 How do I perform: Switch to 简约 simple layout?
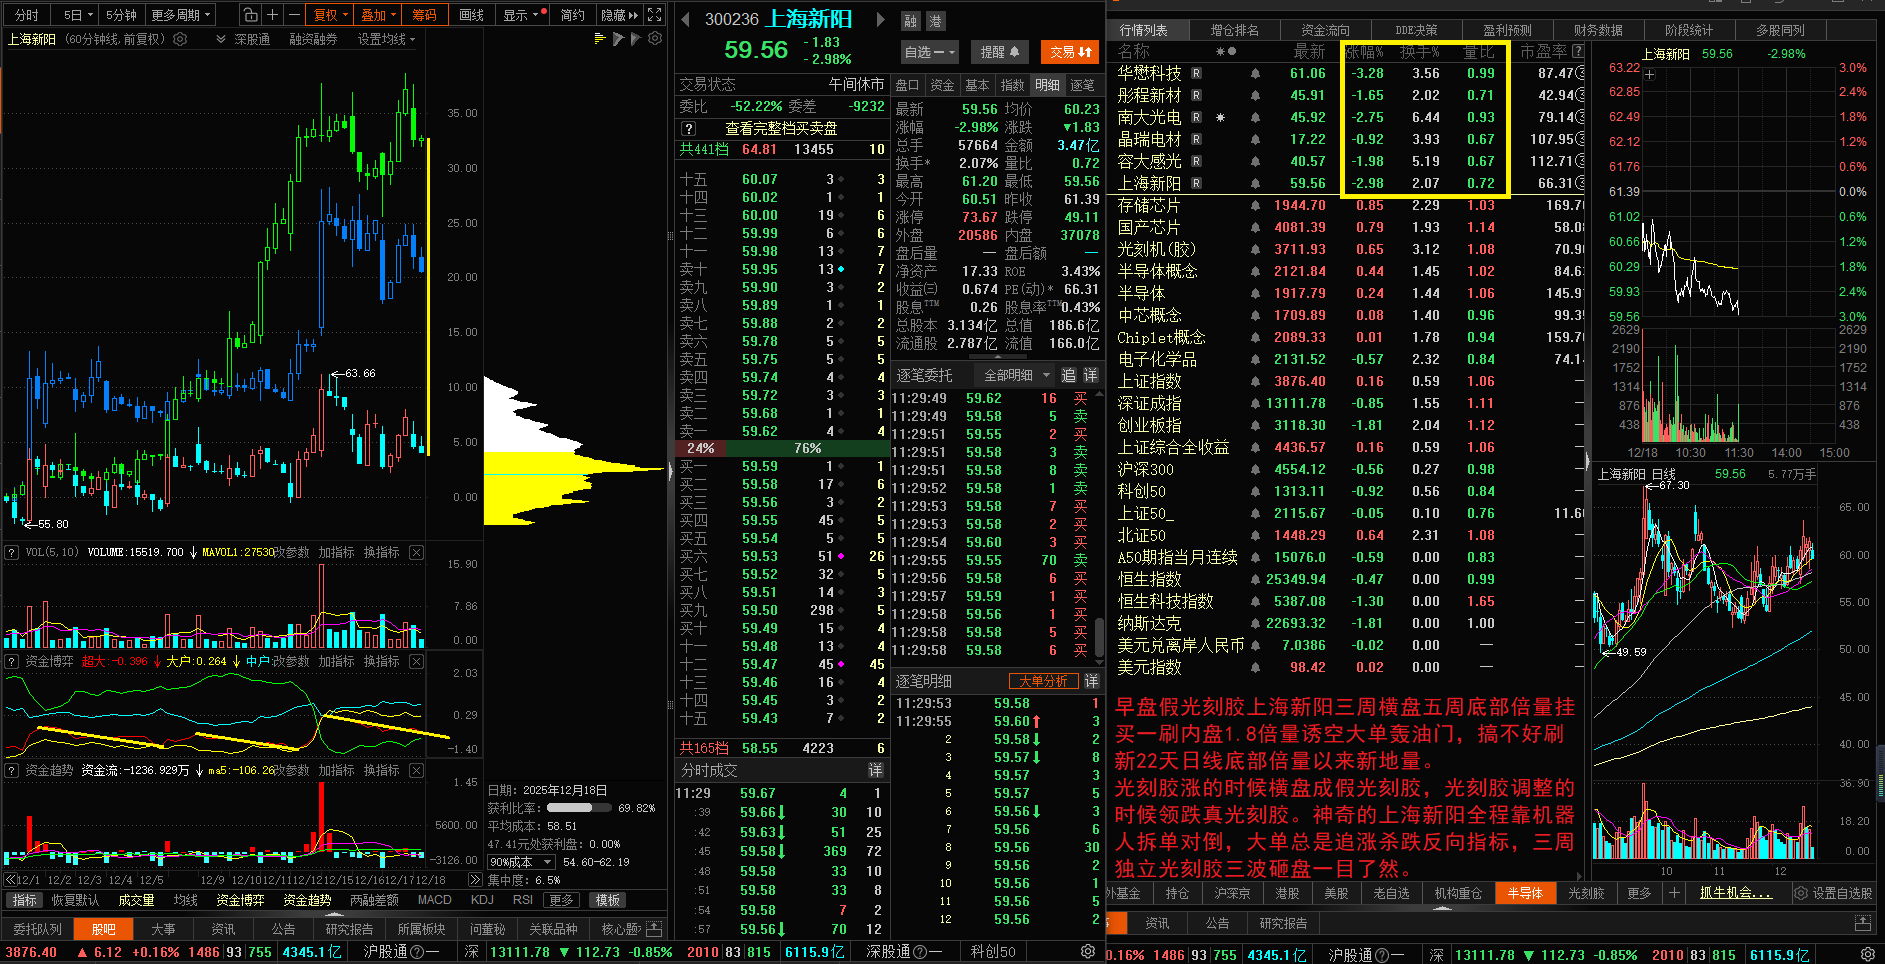(x=572, y=15)
